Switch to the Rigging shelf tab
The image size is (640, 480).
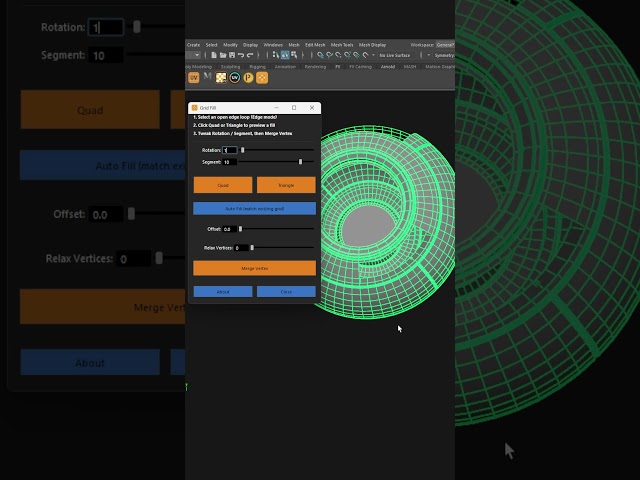257,67
